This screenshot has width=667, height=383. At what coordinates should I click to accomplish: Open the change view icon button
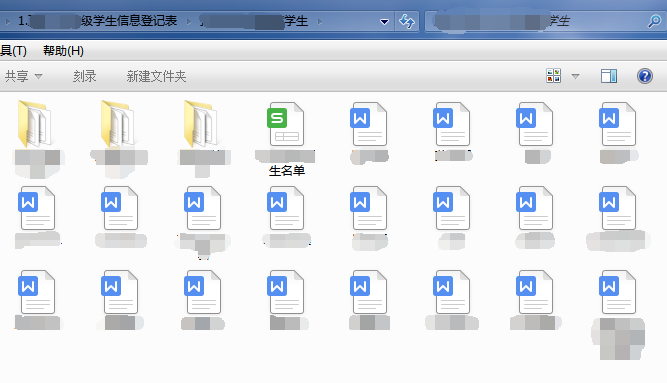[x=553, y=76]
